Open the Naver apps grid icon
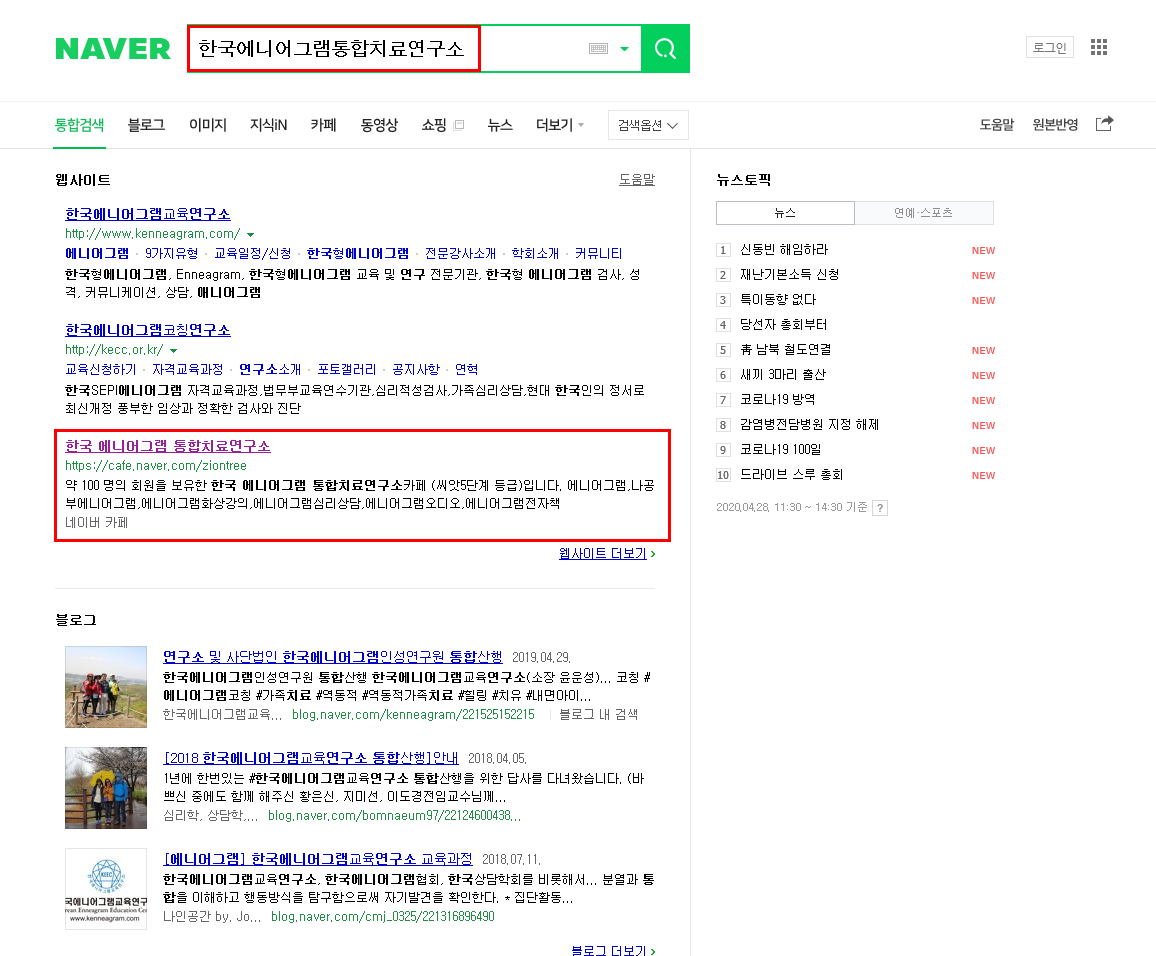Viewport: 1156px width, 956px height. click(x=1098, y=47)
